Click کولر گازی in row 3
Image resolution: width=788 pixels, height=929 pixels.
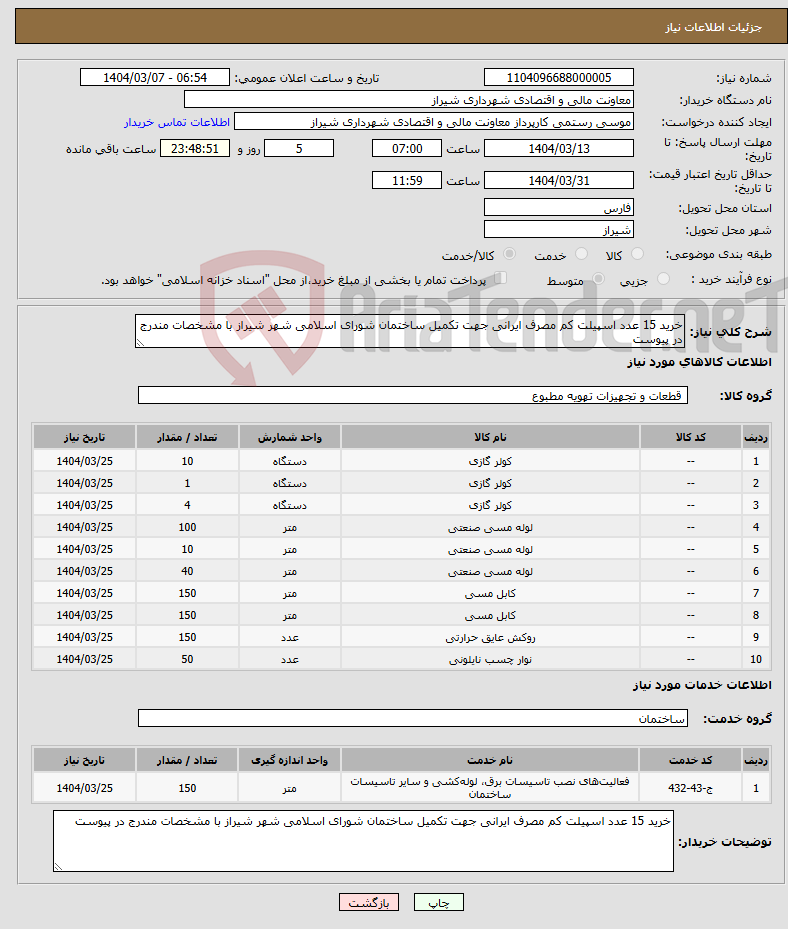click(x=490, y=505)
